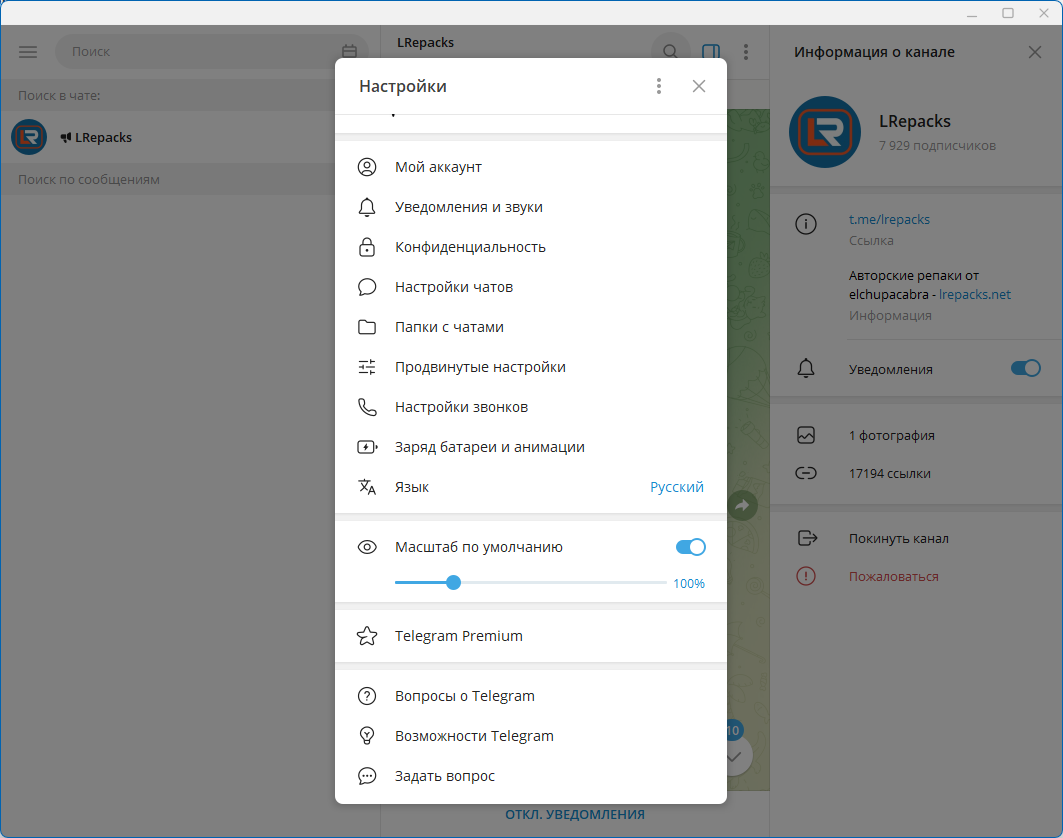Click the folder icon beside Папки с чатами
This screenshot has width=1063, height=838.
coord(367,327)
